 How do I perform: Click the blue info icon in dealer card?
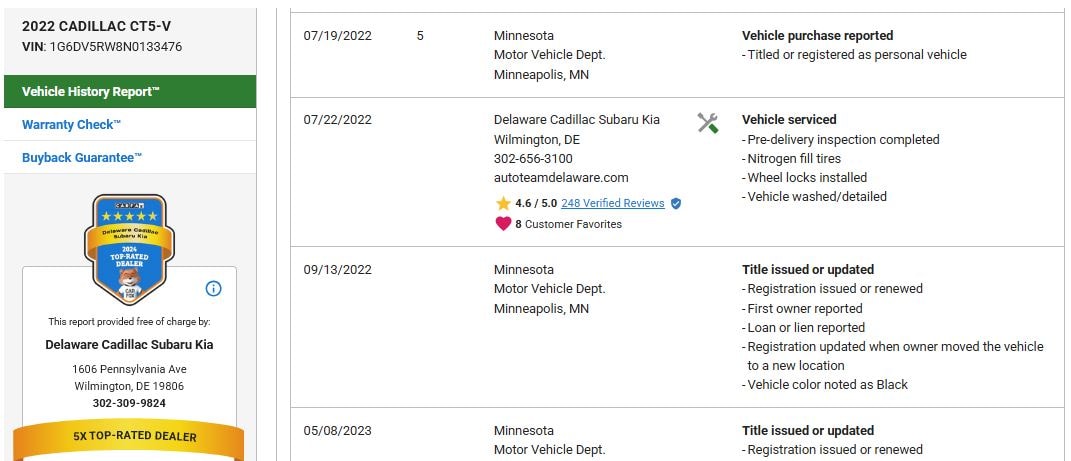(x=213, y=289)
